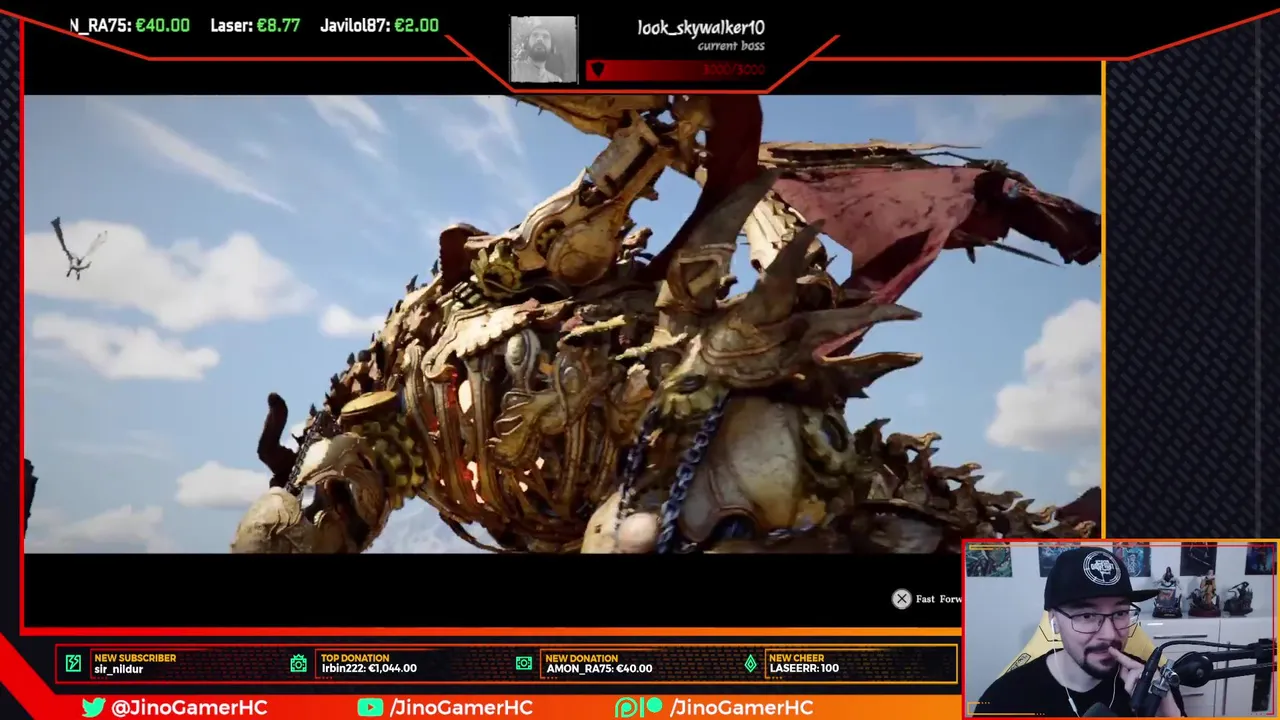Click the YouTube logo icon

pos(370,707)
